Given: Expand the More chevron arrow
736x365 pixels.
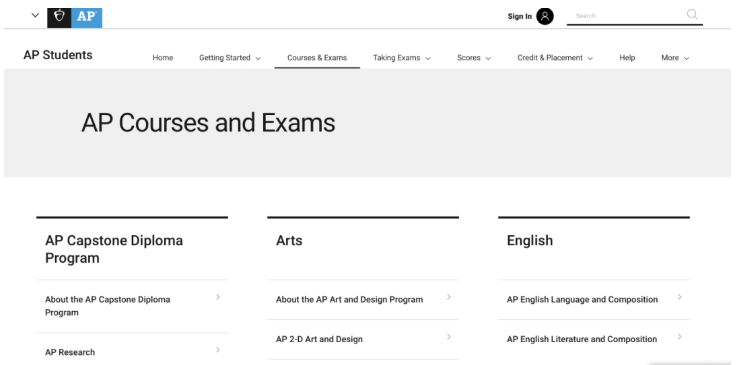Looking at the screenshot, I should pyautogui.click(x=686, y=59).
